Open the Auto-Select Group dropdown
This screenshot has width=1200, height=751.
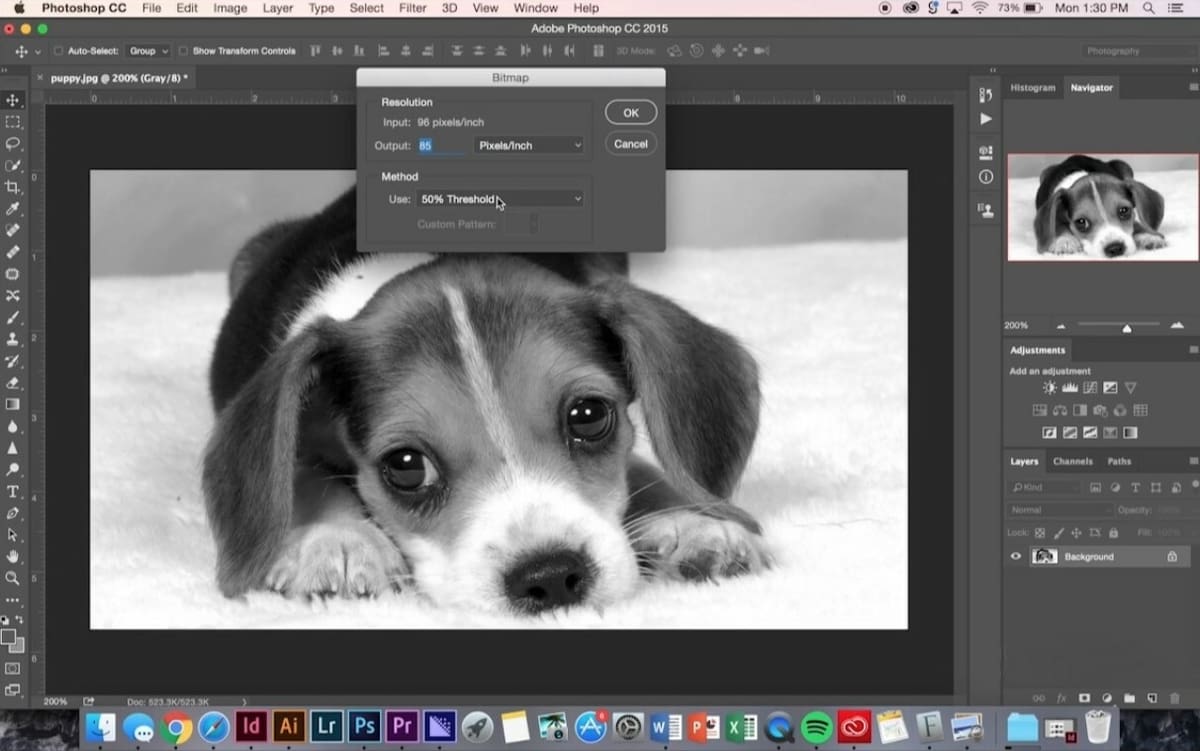[147, 51]
